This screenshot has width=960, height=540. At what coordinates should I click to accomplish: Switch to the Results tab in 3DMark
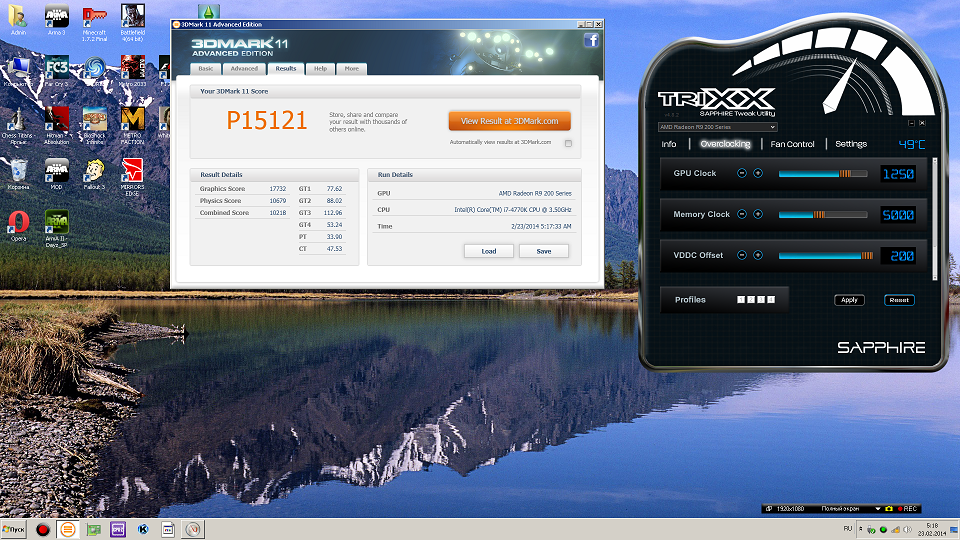coord(286,69)
